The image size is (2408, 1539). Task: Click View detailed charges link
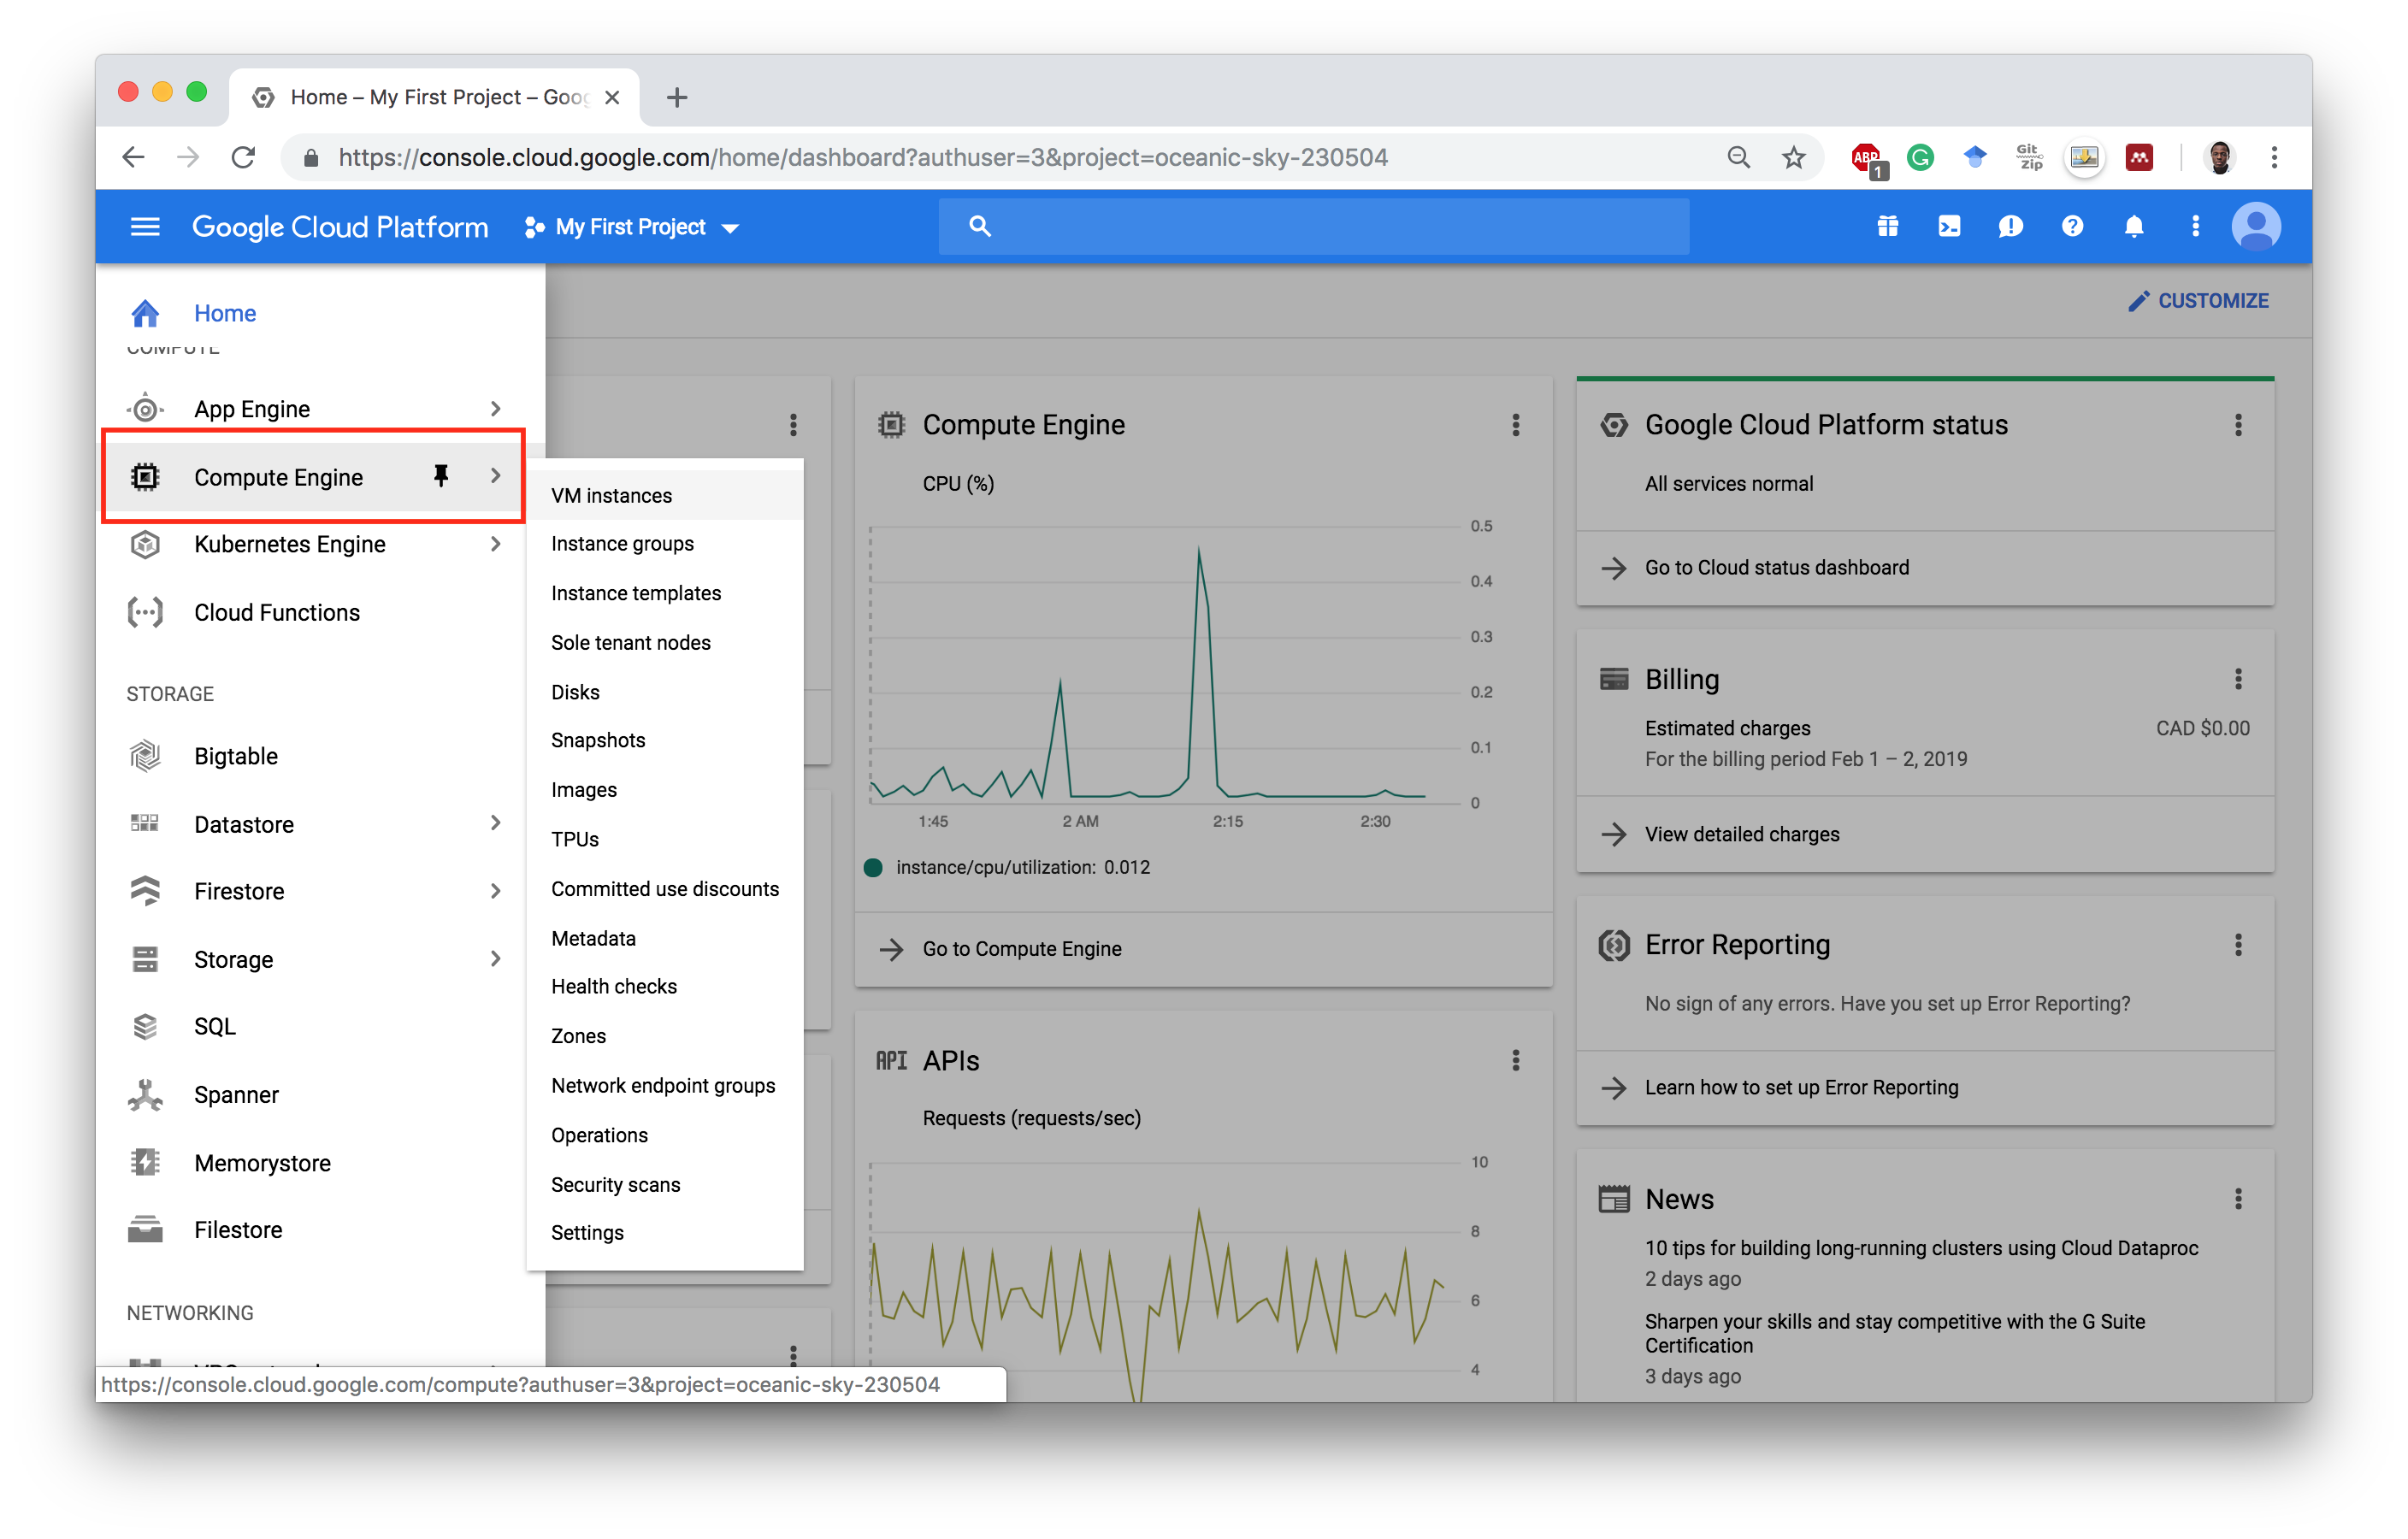tap(1741, 834)
